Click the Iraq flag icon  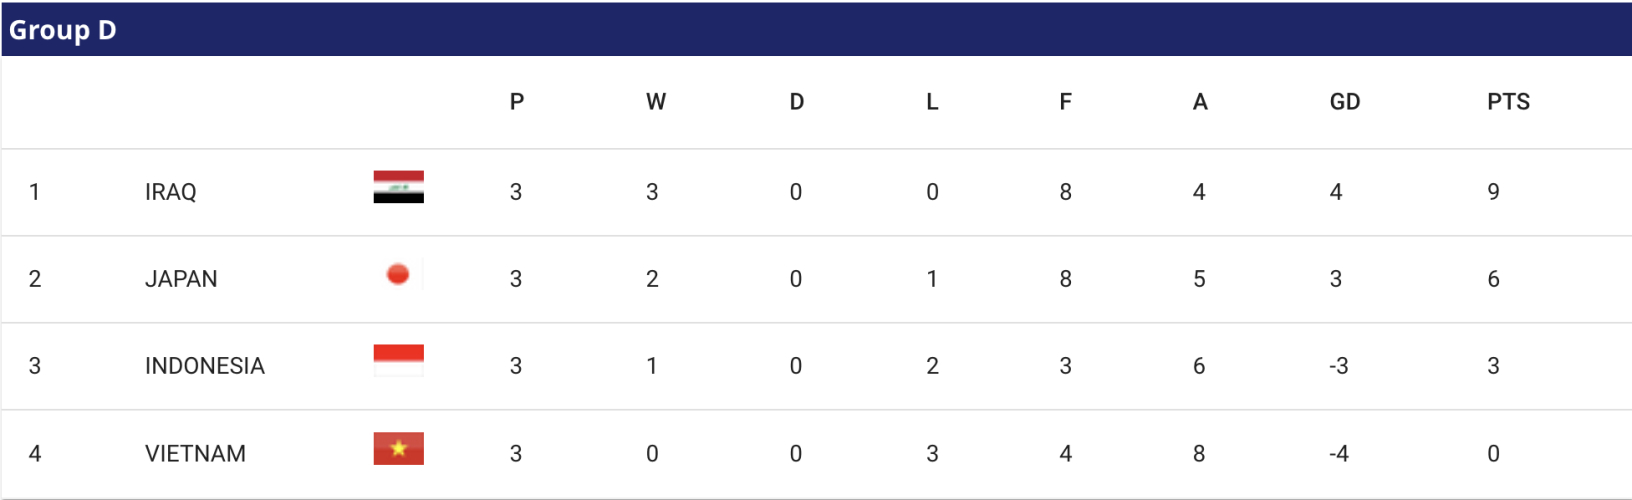click(398, 187)
